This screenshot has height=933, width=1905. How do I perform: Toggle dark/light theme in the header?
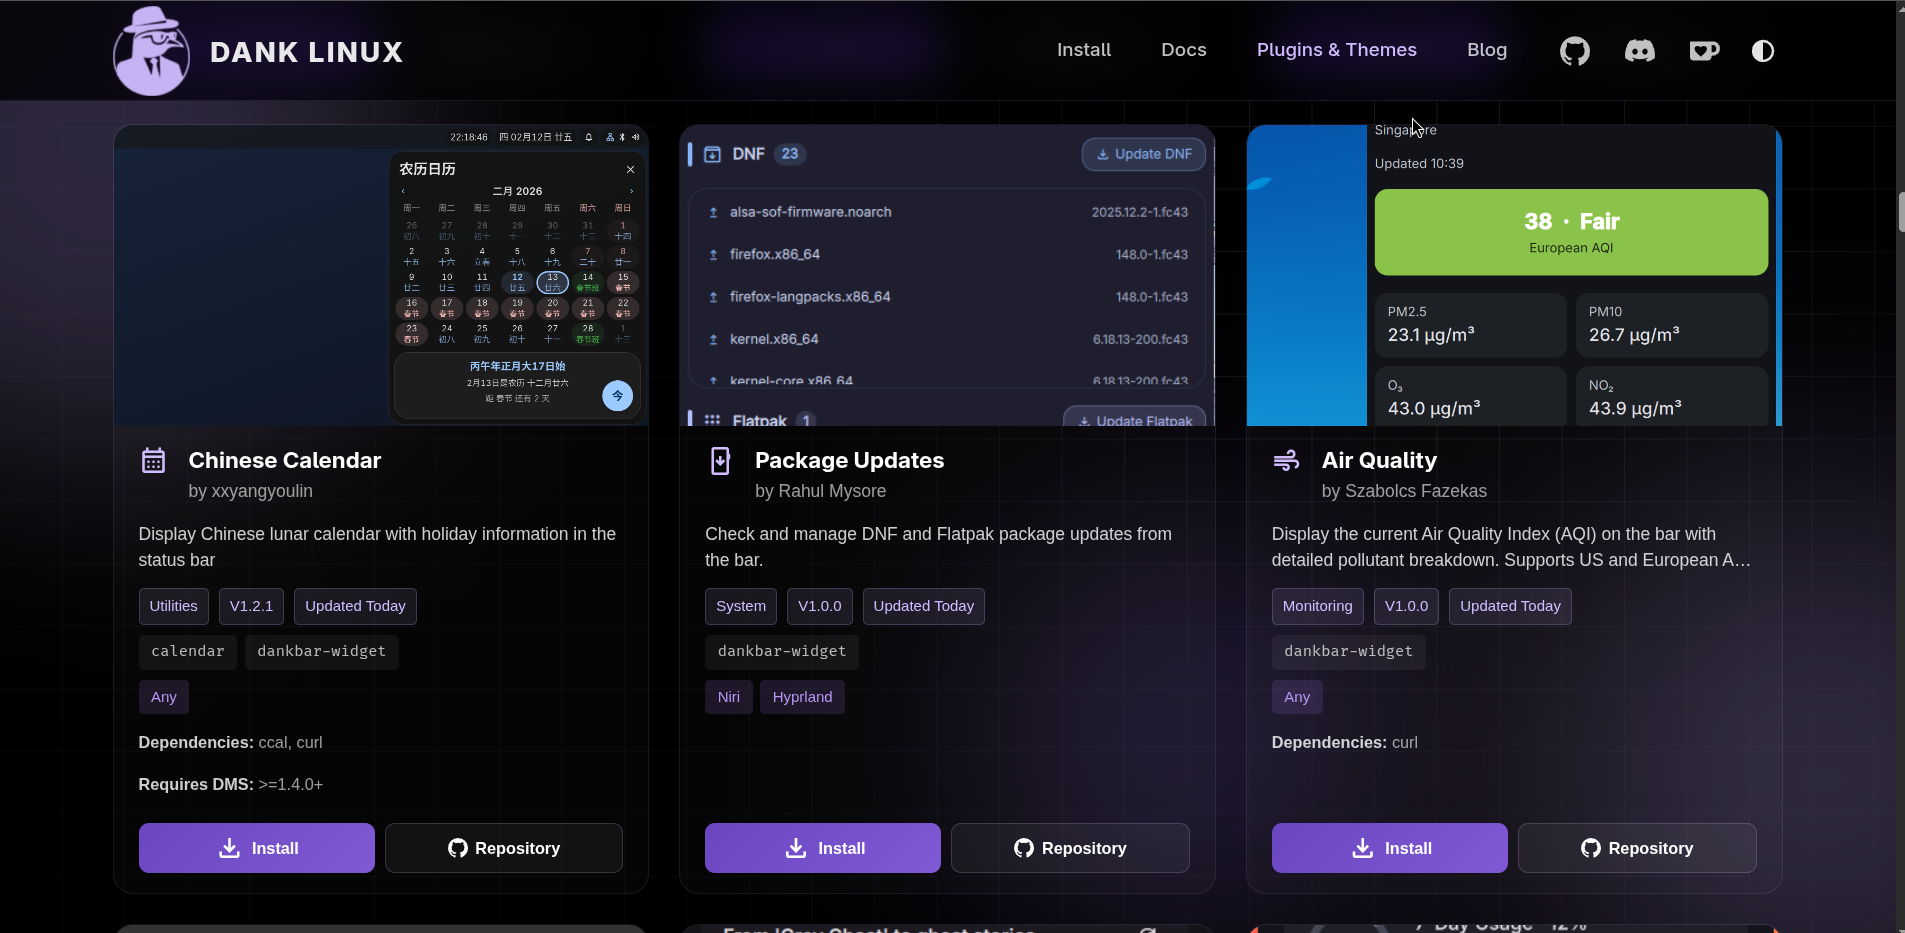(1763, 50)
